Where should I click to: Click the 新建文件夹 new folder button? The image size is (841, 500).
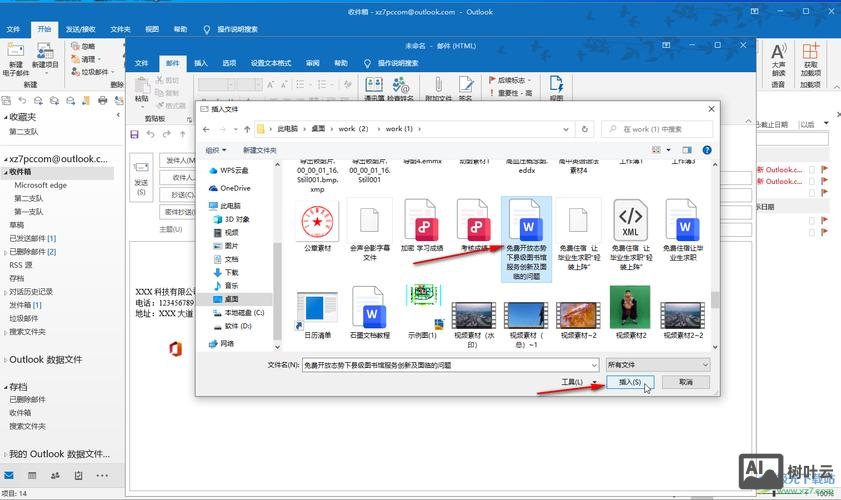tap(259, 150)
